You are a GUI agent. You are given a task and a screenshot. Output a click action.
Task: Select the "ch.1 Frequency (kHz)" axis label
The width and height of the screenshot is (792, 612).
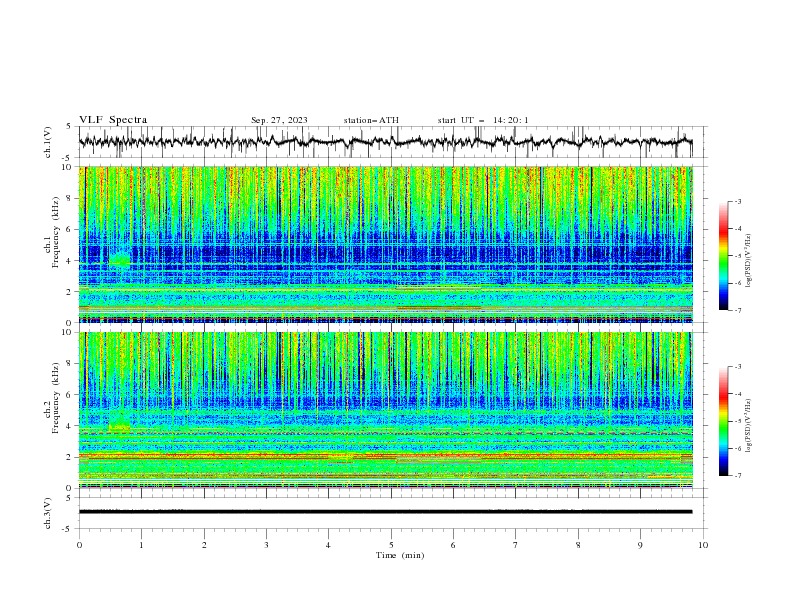pyautogui.click(x=53, y=233)
